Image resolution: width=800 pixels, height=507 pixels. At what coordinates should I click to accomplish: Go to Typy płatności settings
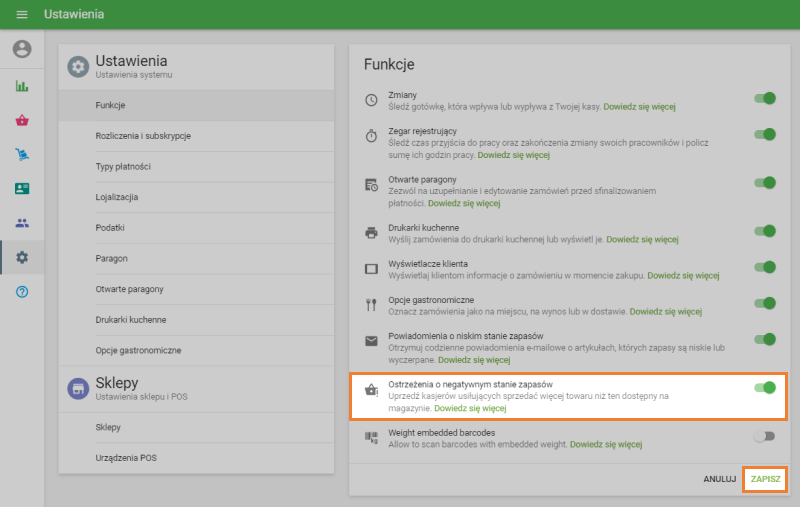[x=123, y=166]
